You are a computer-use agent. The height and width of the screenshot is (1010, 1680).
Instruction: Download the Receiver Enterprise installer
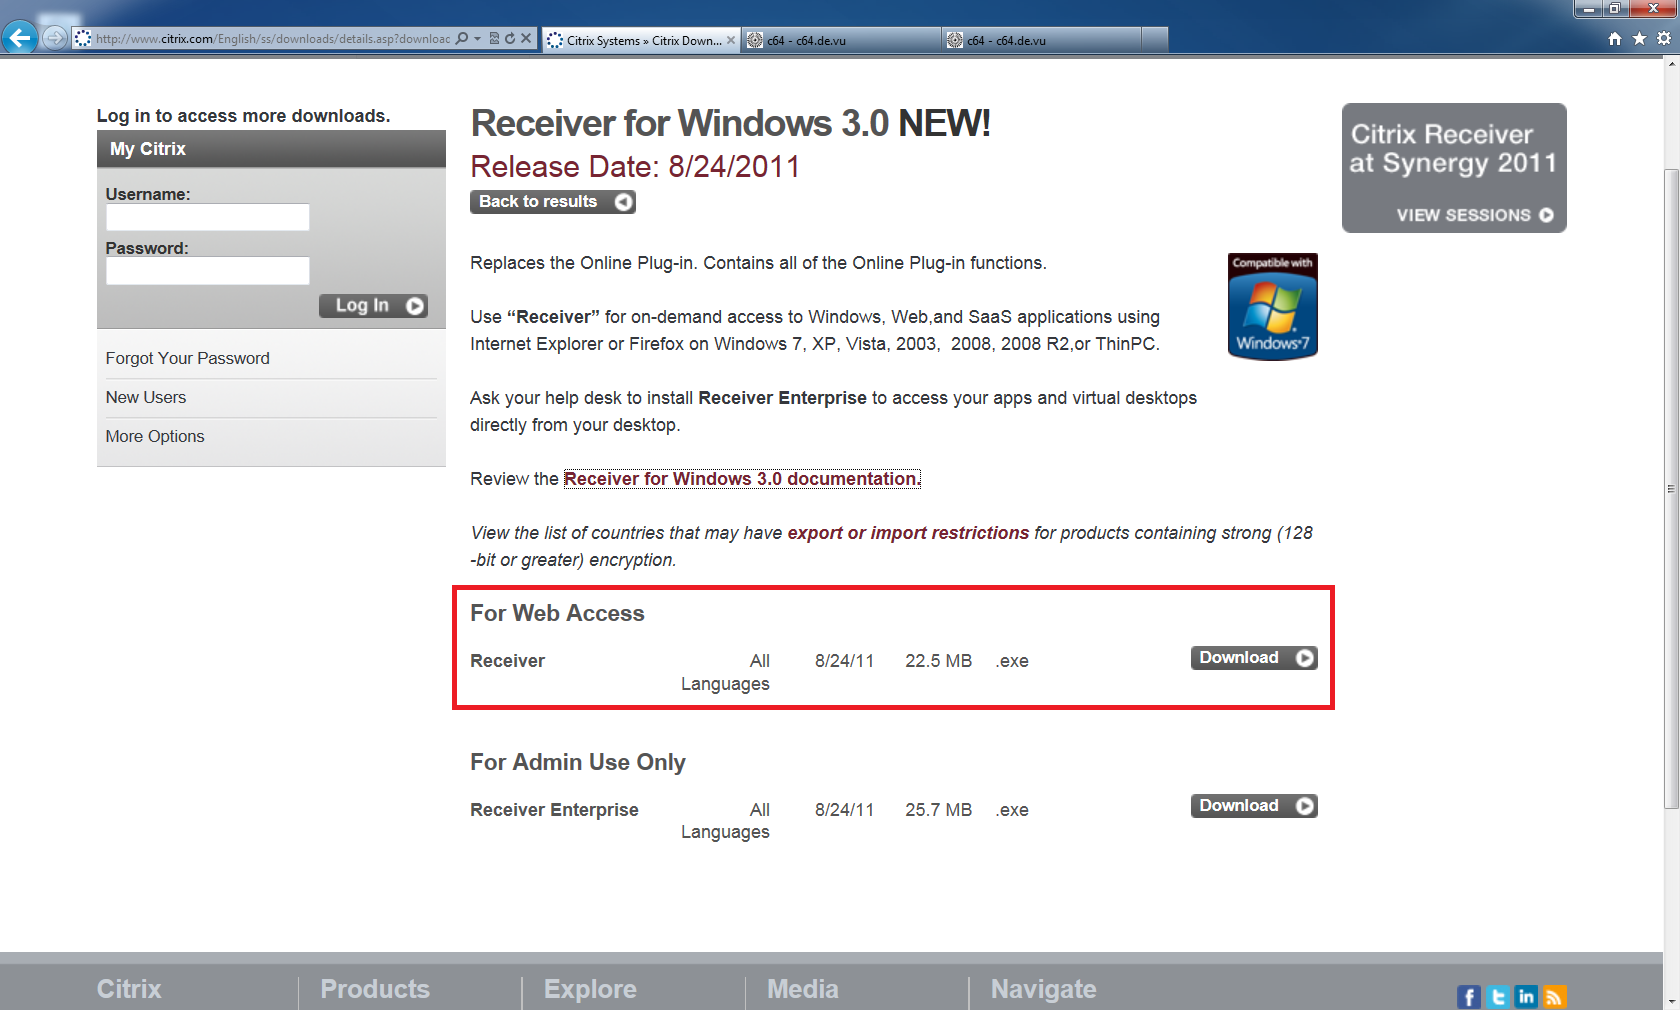[1253, 806]
